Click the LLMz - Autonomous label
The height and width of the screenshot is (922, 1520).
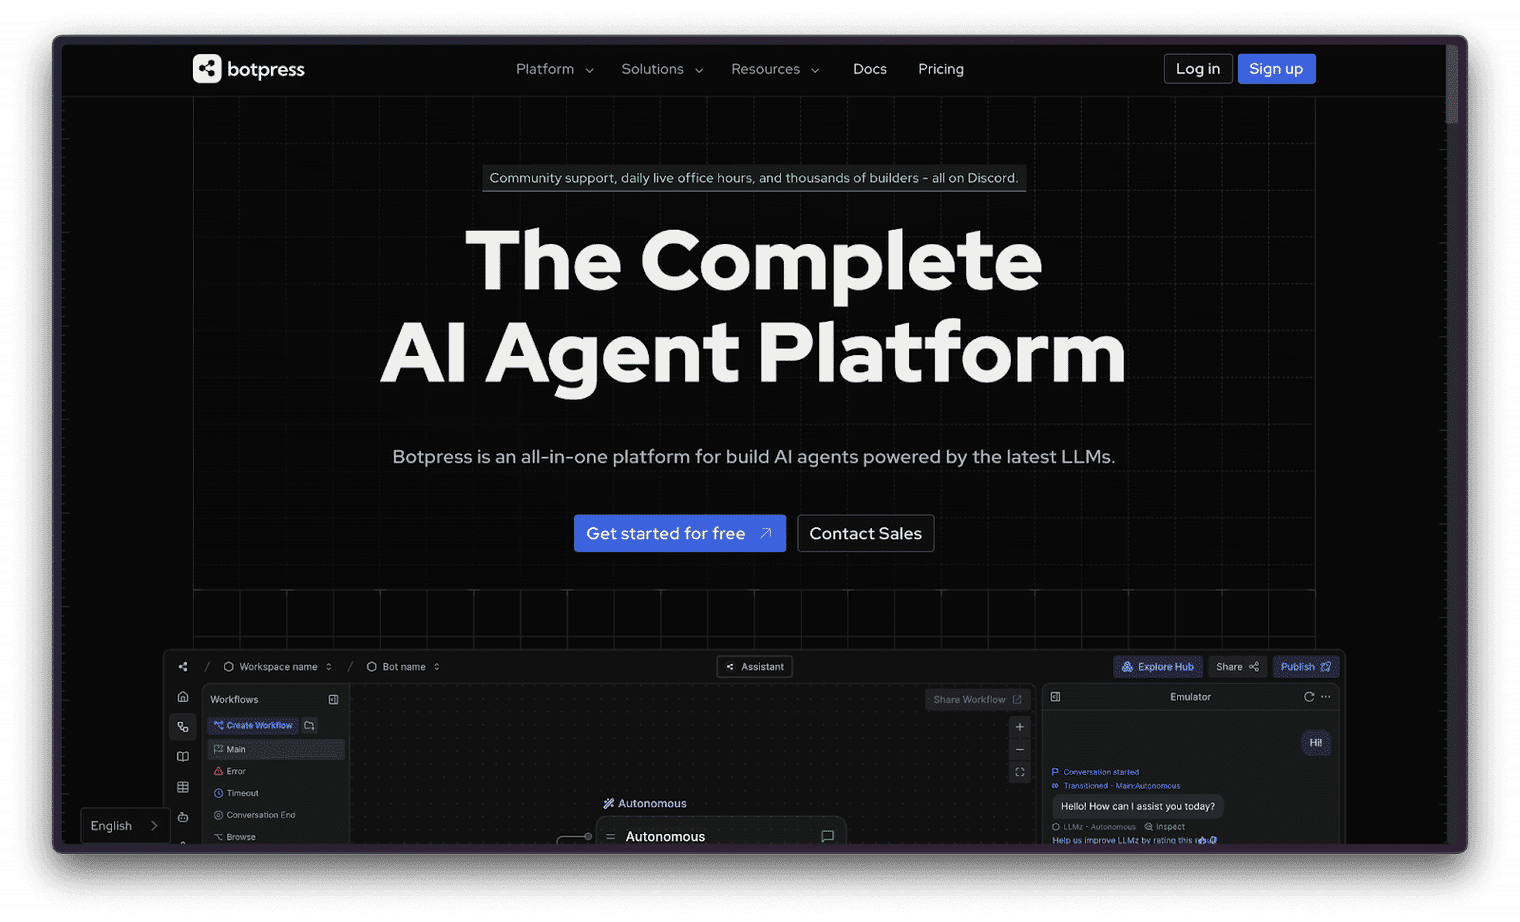(1093, 827)
